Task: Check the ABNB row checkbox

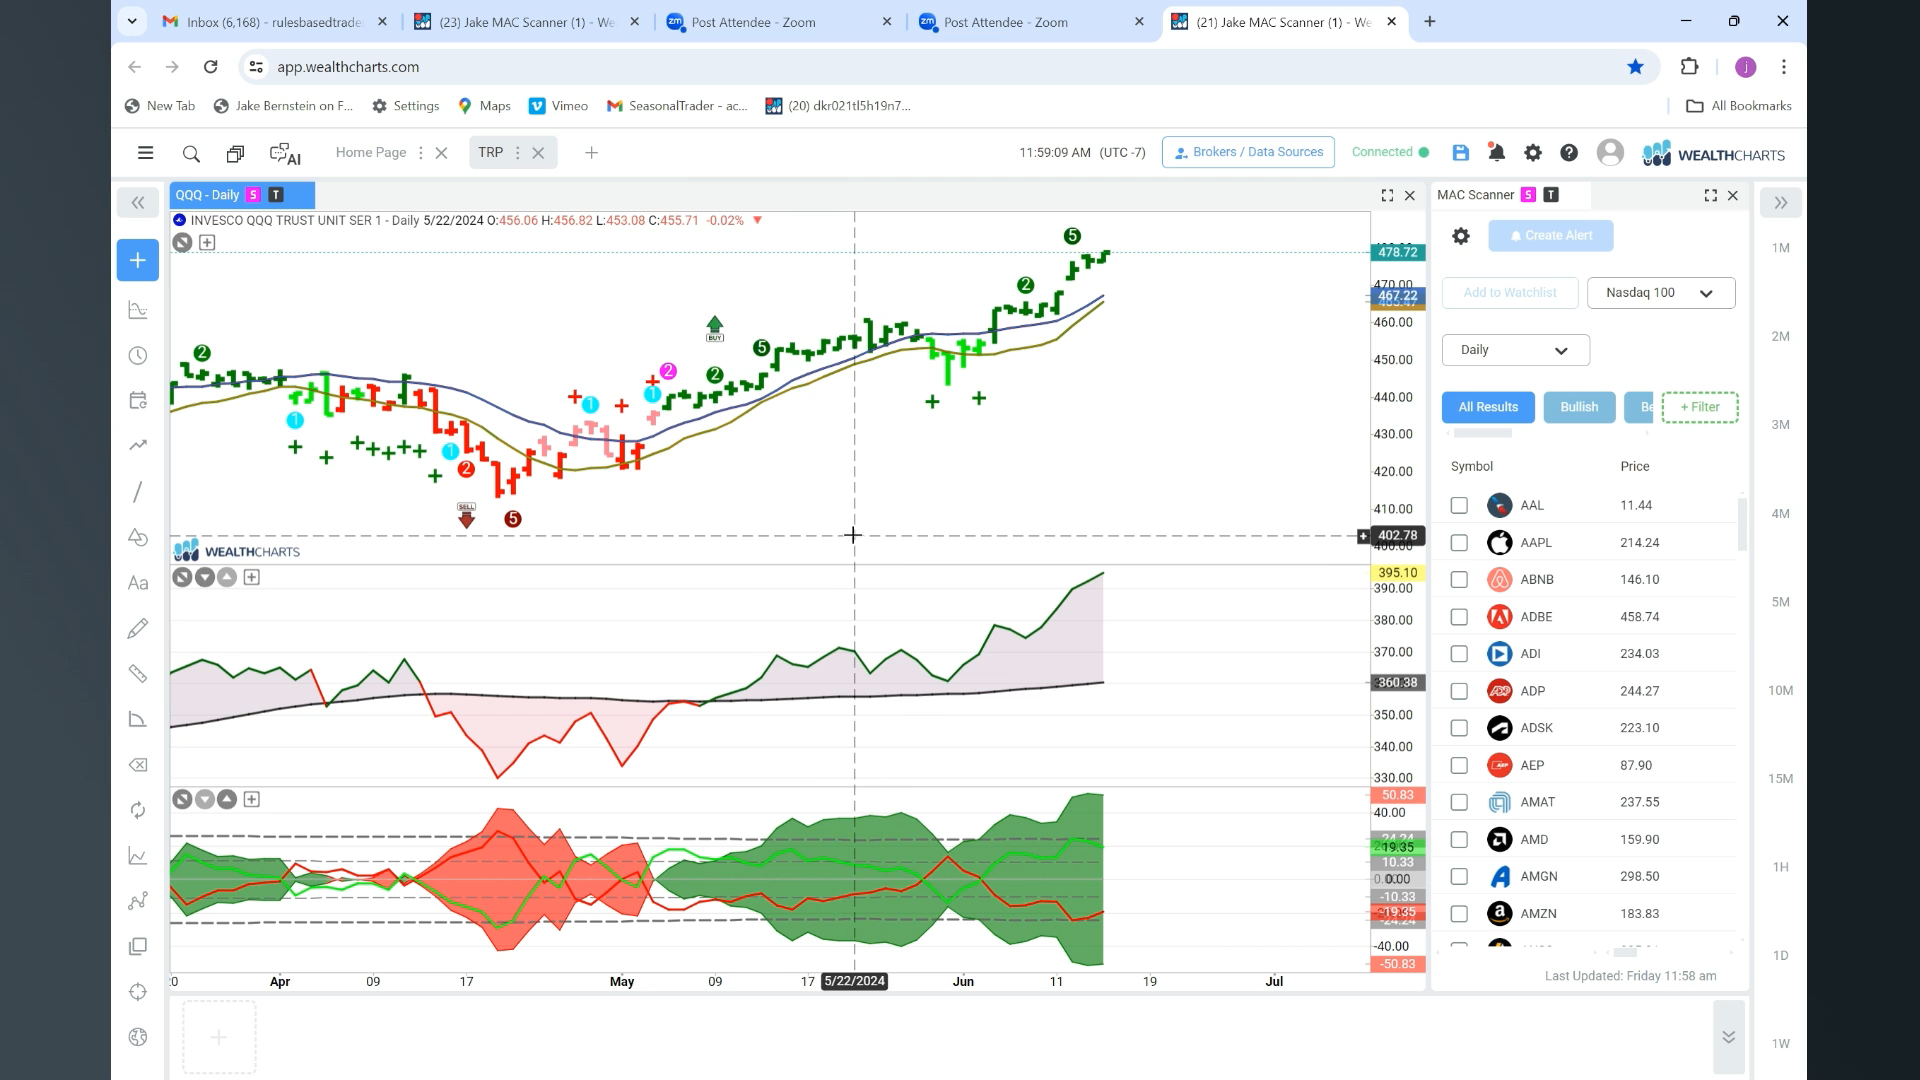Action: pyautogui.click(x=1459, y=580)
